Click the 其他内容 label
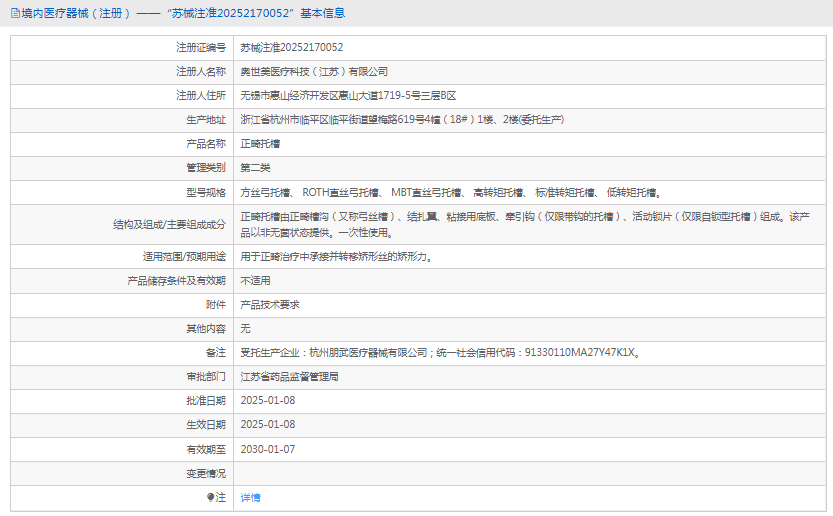Screen dimensions: 833x516 206,328
